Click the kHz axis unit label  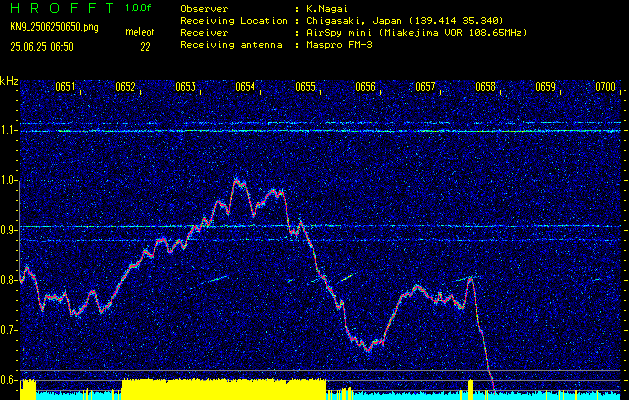pos(9,81)
